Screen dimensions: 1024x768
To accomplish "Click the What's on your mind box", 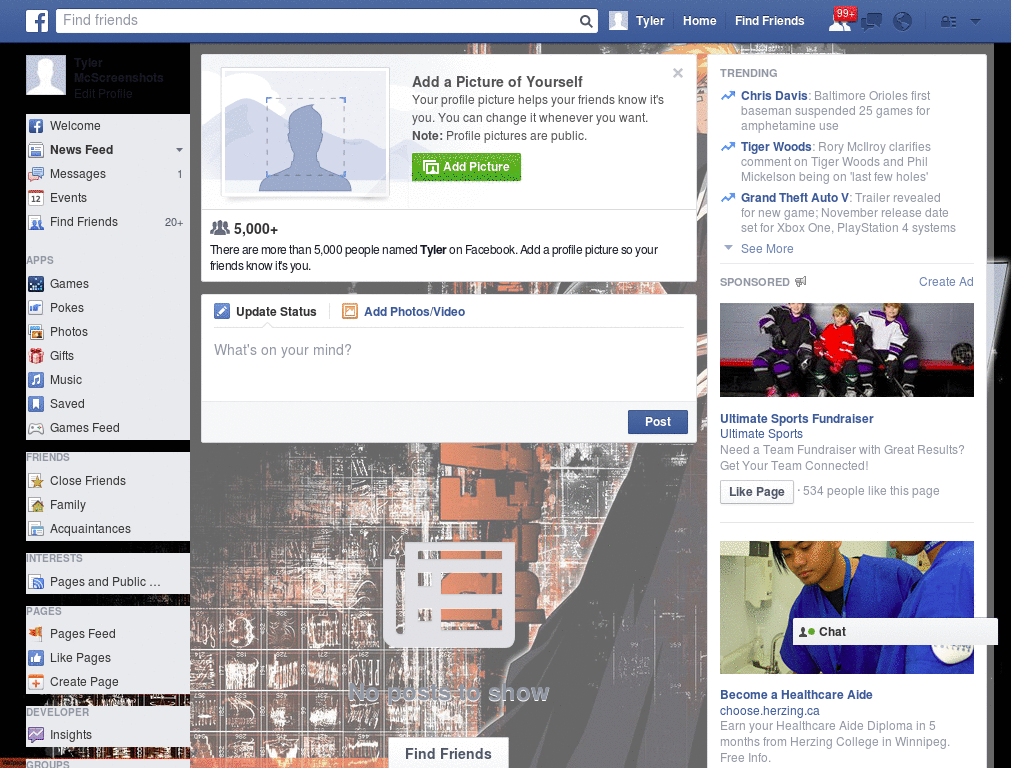I will (x=449, y=364).
